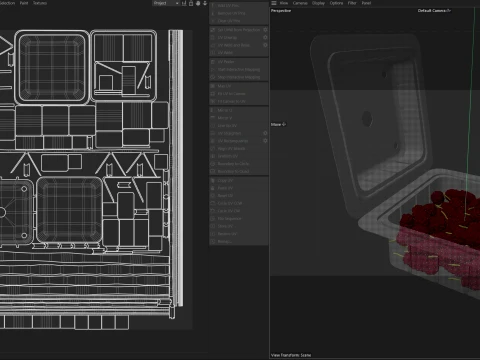Click the Fit UV to Canvas icon
This screenshot has width=480, height=360.
[213, 94]
